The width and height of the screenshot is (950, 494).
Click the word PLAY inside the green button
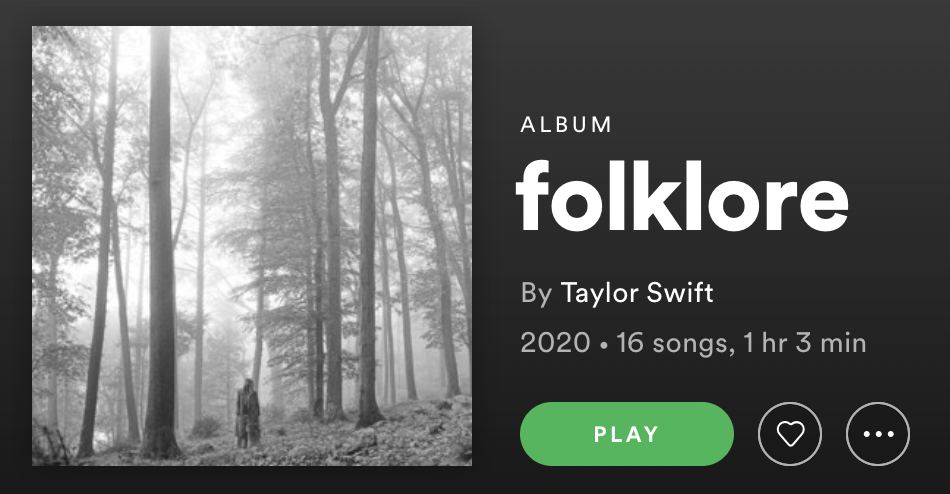[x=626, y=434]
